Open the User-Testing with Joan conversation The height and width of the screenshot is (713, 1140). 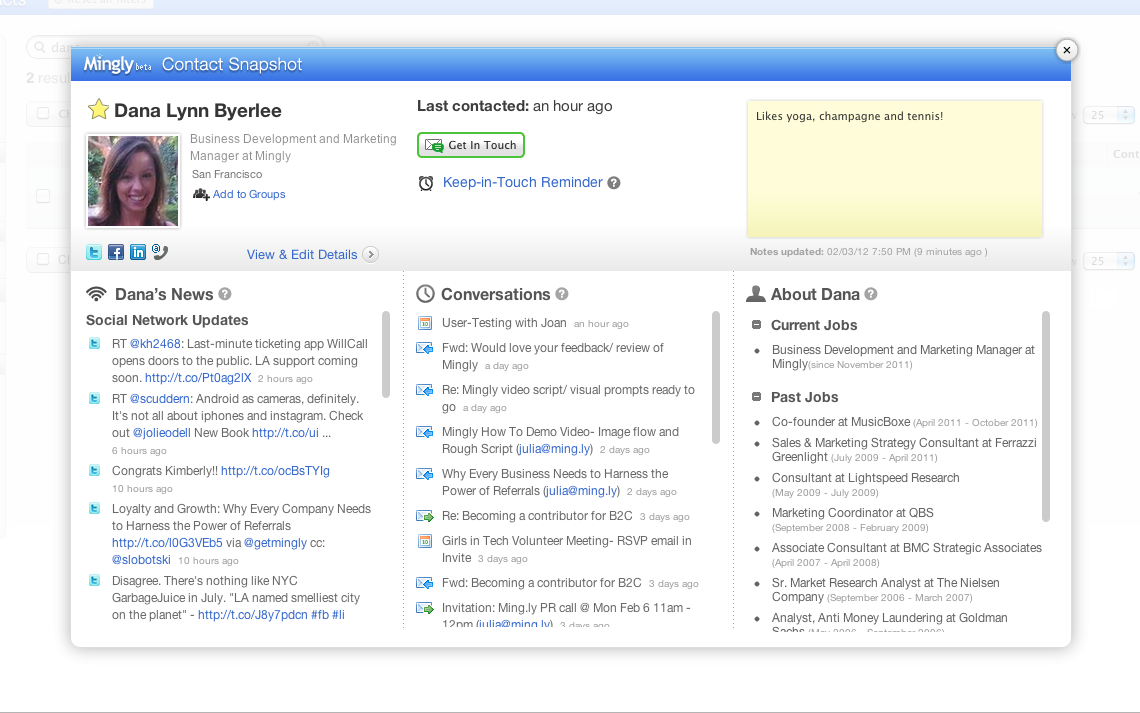coord(505,323)
